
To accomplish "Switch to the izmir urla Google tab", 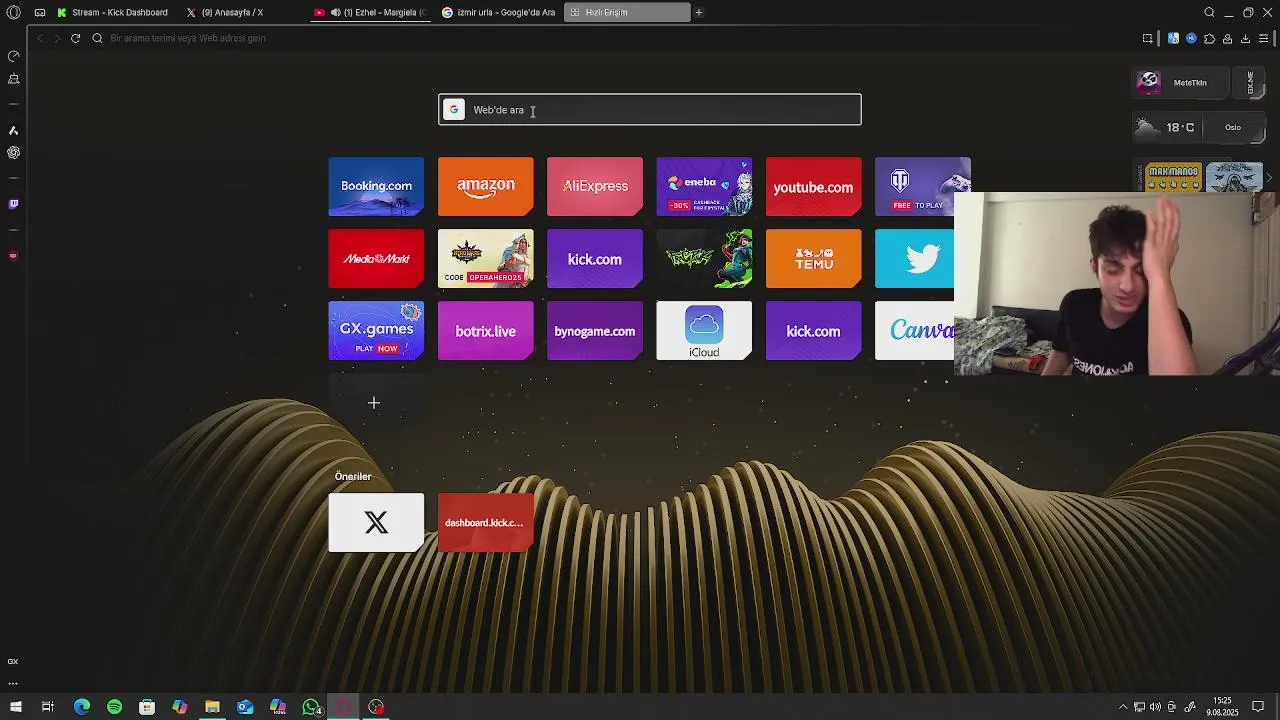I will coord(498,12).
